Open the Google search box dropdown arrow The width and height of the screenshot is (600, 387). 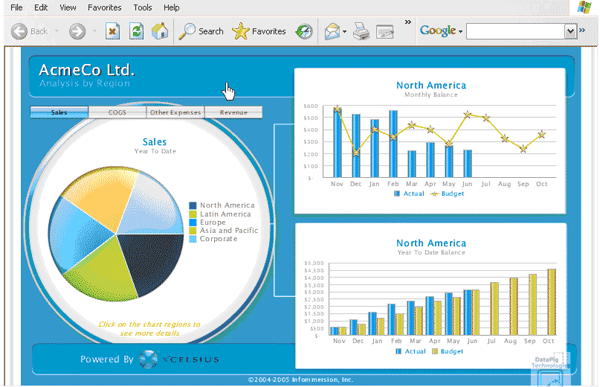[x=571, y=31]
